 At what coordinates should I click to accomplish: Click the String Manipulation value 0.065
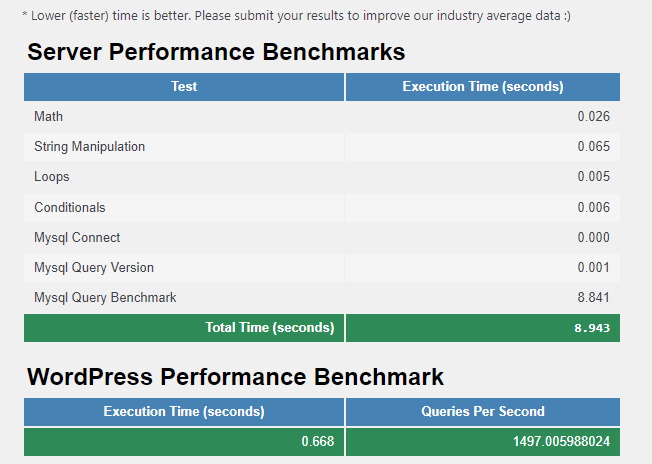click(593, 146)
